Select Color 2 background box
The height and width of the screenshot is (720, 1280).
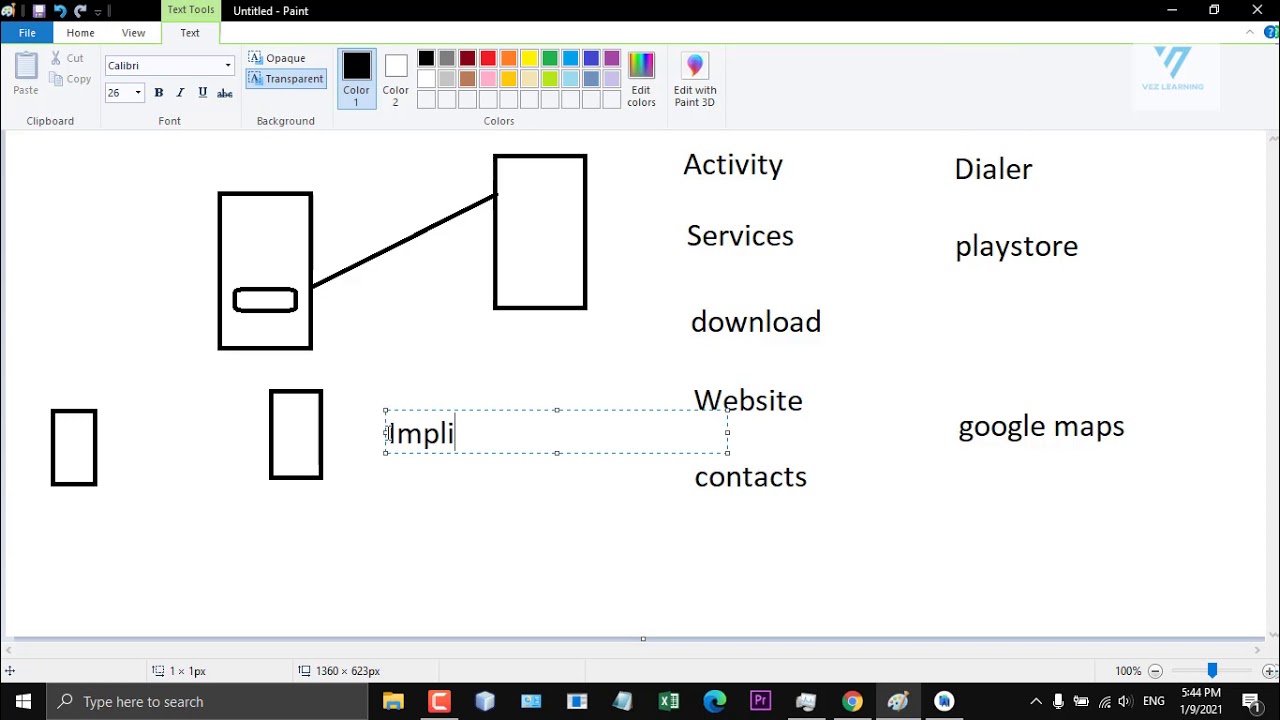point(395,79)
